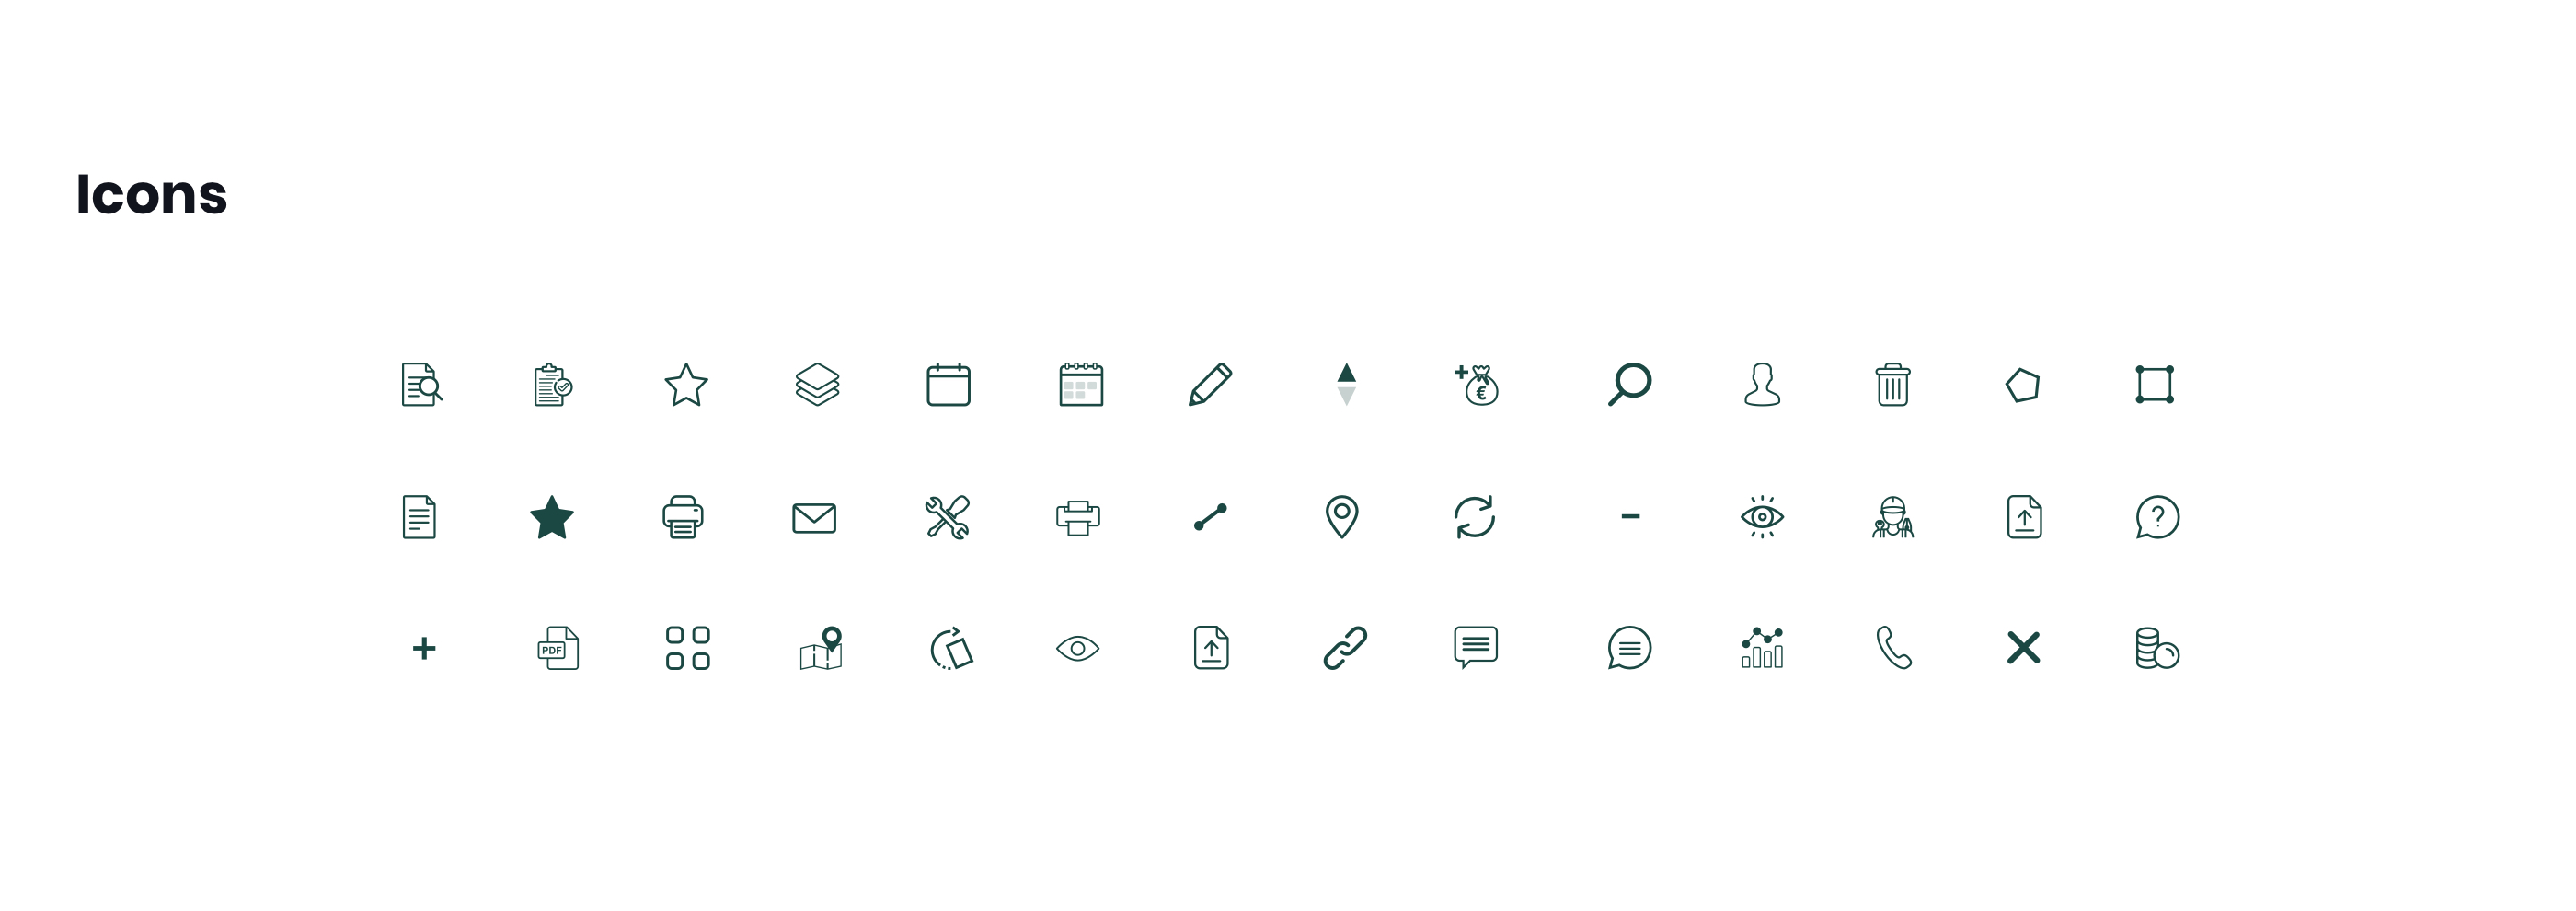Click the euro money bag icon

point(1476,384)
